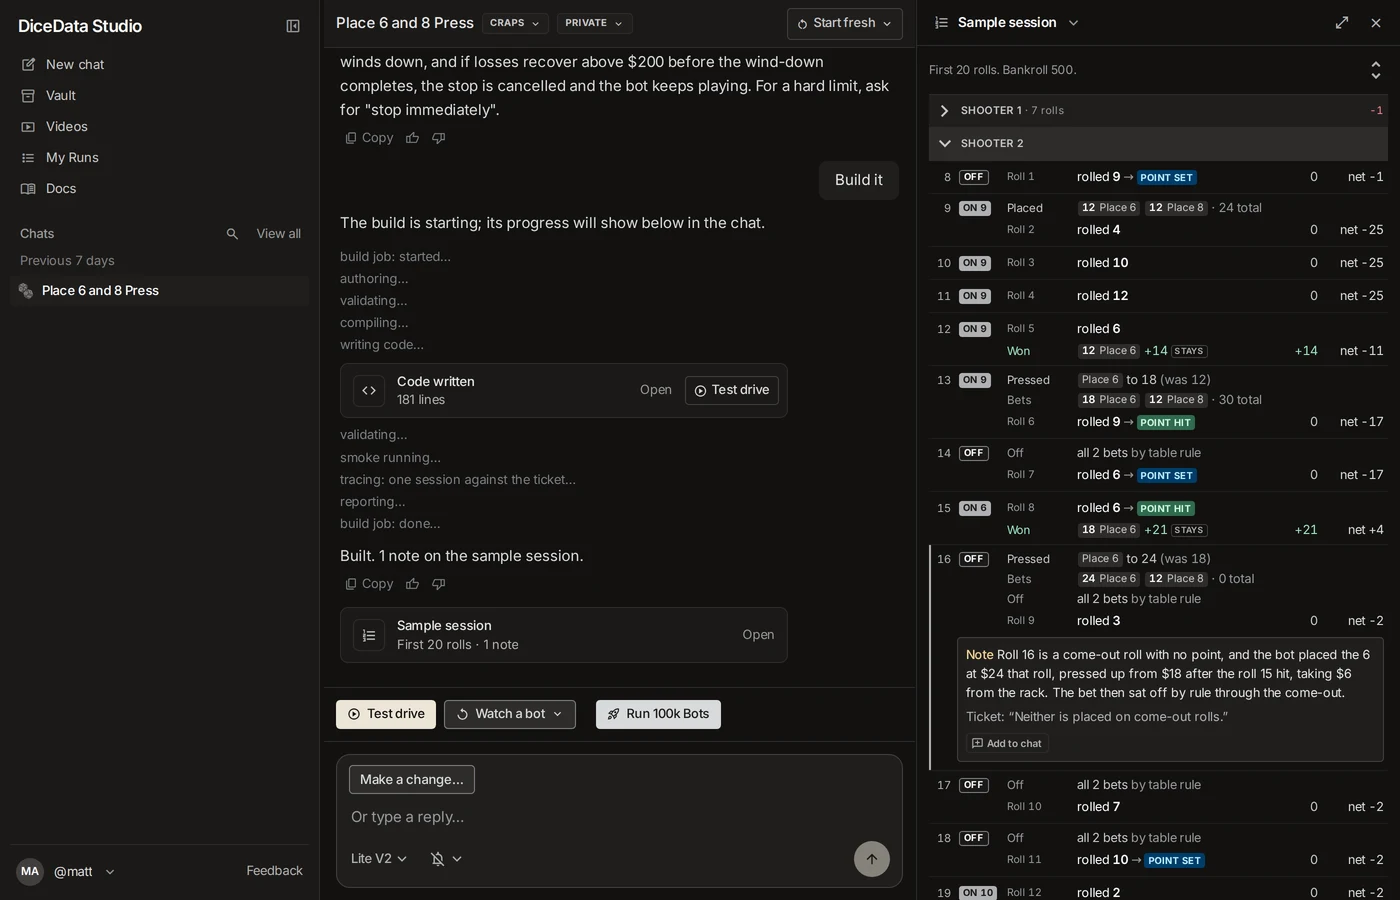Search chats with the magnifier icon

click(x=232, y=233)
